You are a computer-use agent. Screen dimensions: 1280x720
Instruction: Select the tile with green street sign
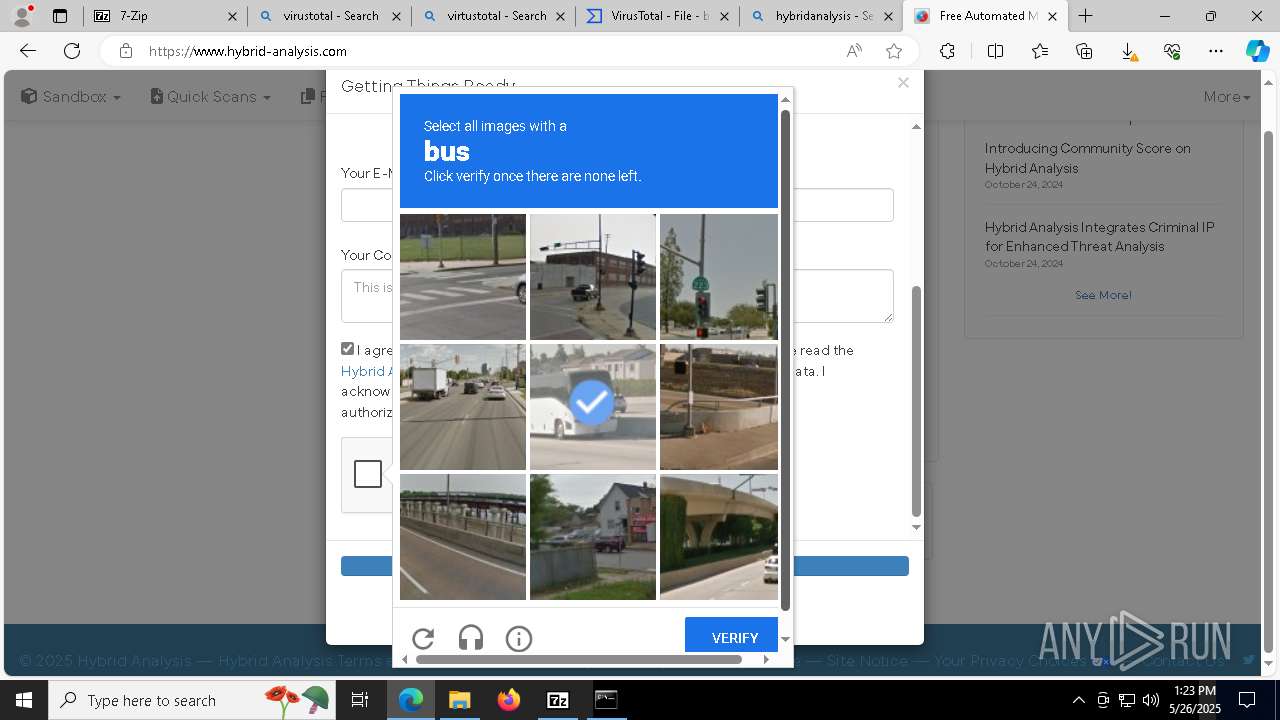(x=719, y=277)
